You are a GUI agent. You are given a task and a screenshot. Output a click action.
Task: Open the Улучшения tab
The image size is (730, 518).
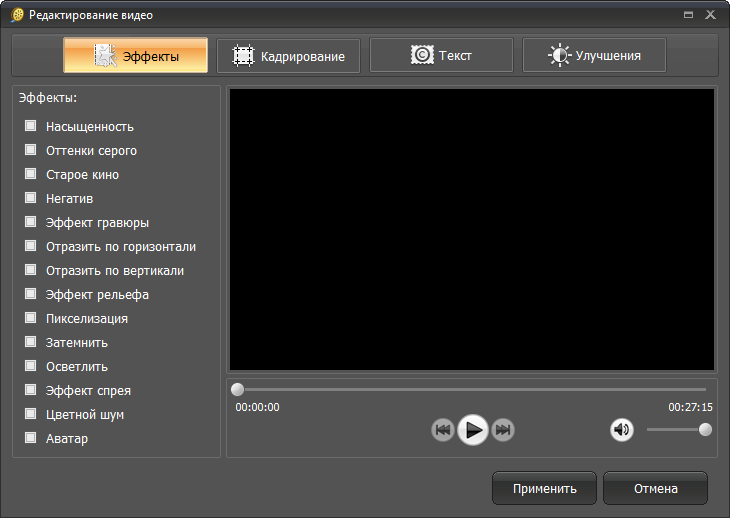pyautogui.click(x=594, y=55)
